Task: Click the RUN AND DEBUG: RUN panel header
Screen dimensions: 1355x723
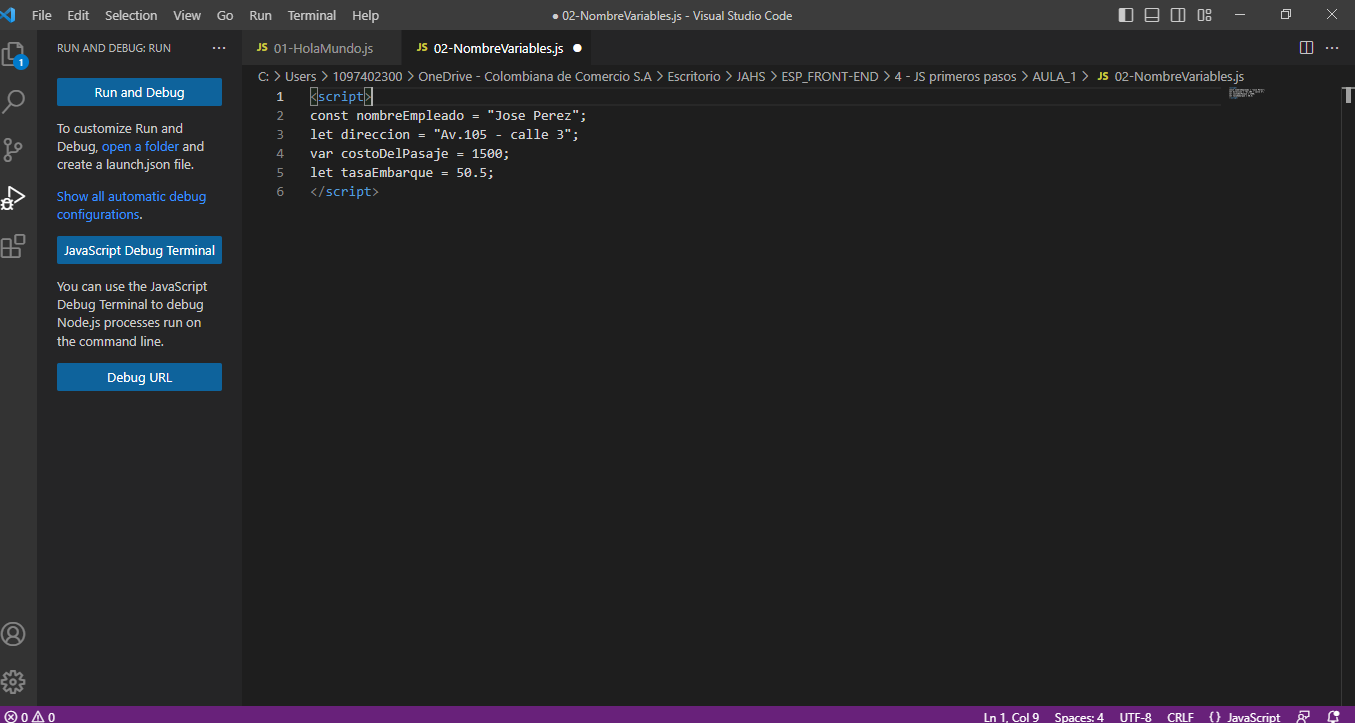Action: click(x=114, y=48)
